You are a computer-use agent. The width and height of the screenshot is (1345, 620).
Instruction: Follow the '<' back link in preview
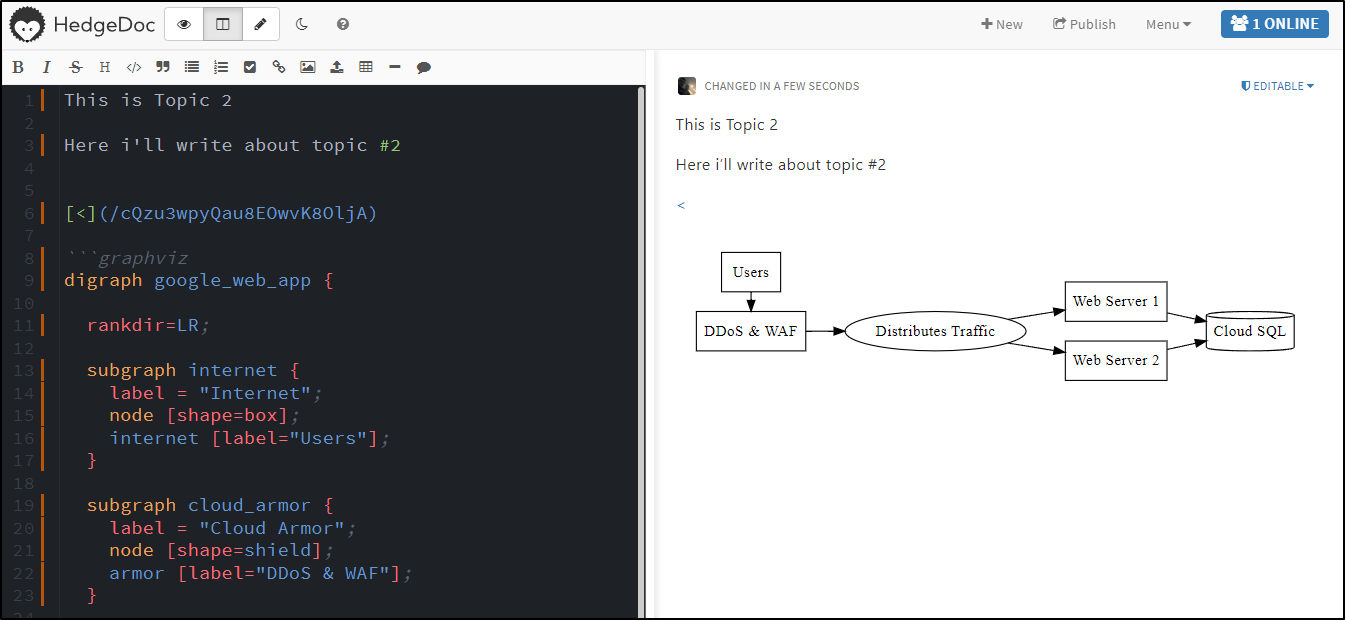(x=681, y=205)
